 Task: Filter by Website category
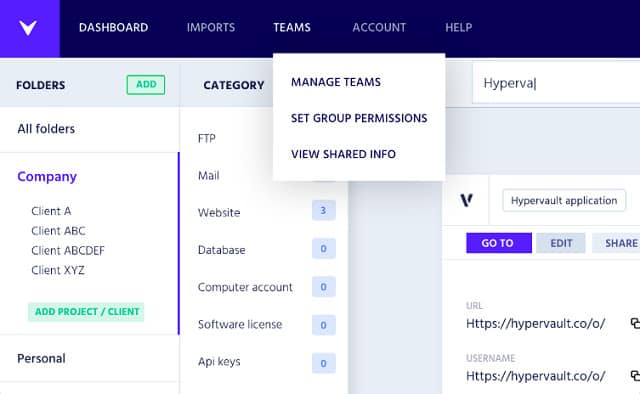[x=219, y=212]
